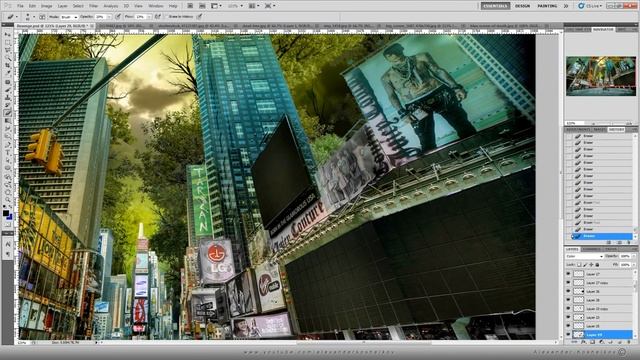The width and height of the screenshot is (640, 360).
Task: Delete current state in History panel
Action: pyautogui.click(x=628, y=242)
